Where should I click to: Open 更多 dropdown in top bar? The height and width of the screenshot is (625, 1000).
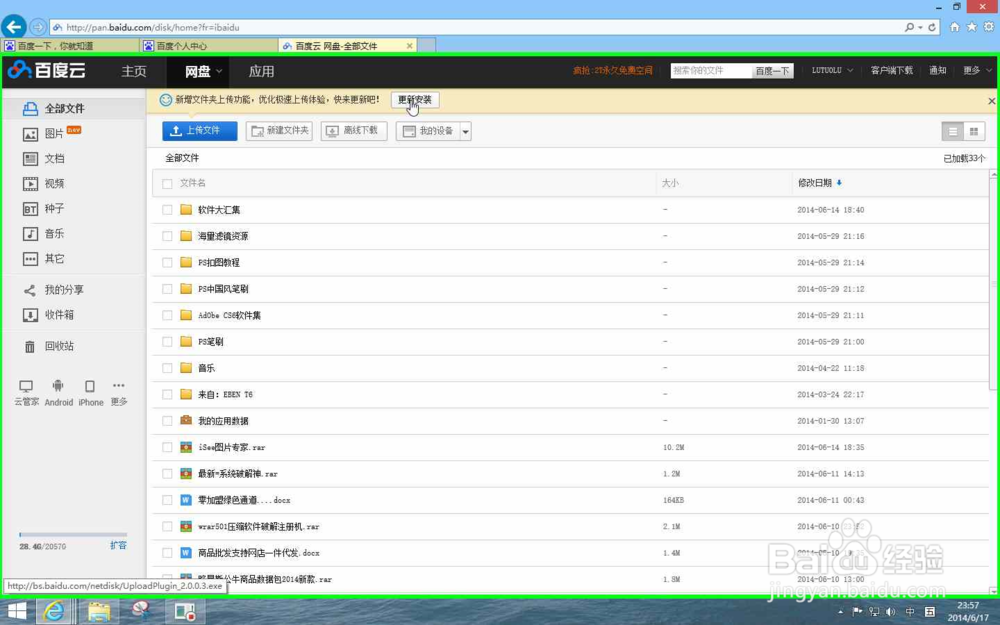coord(977,70)
